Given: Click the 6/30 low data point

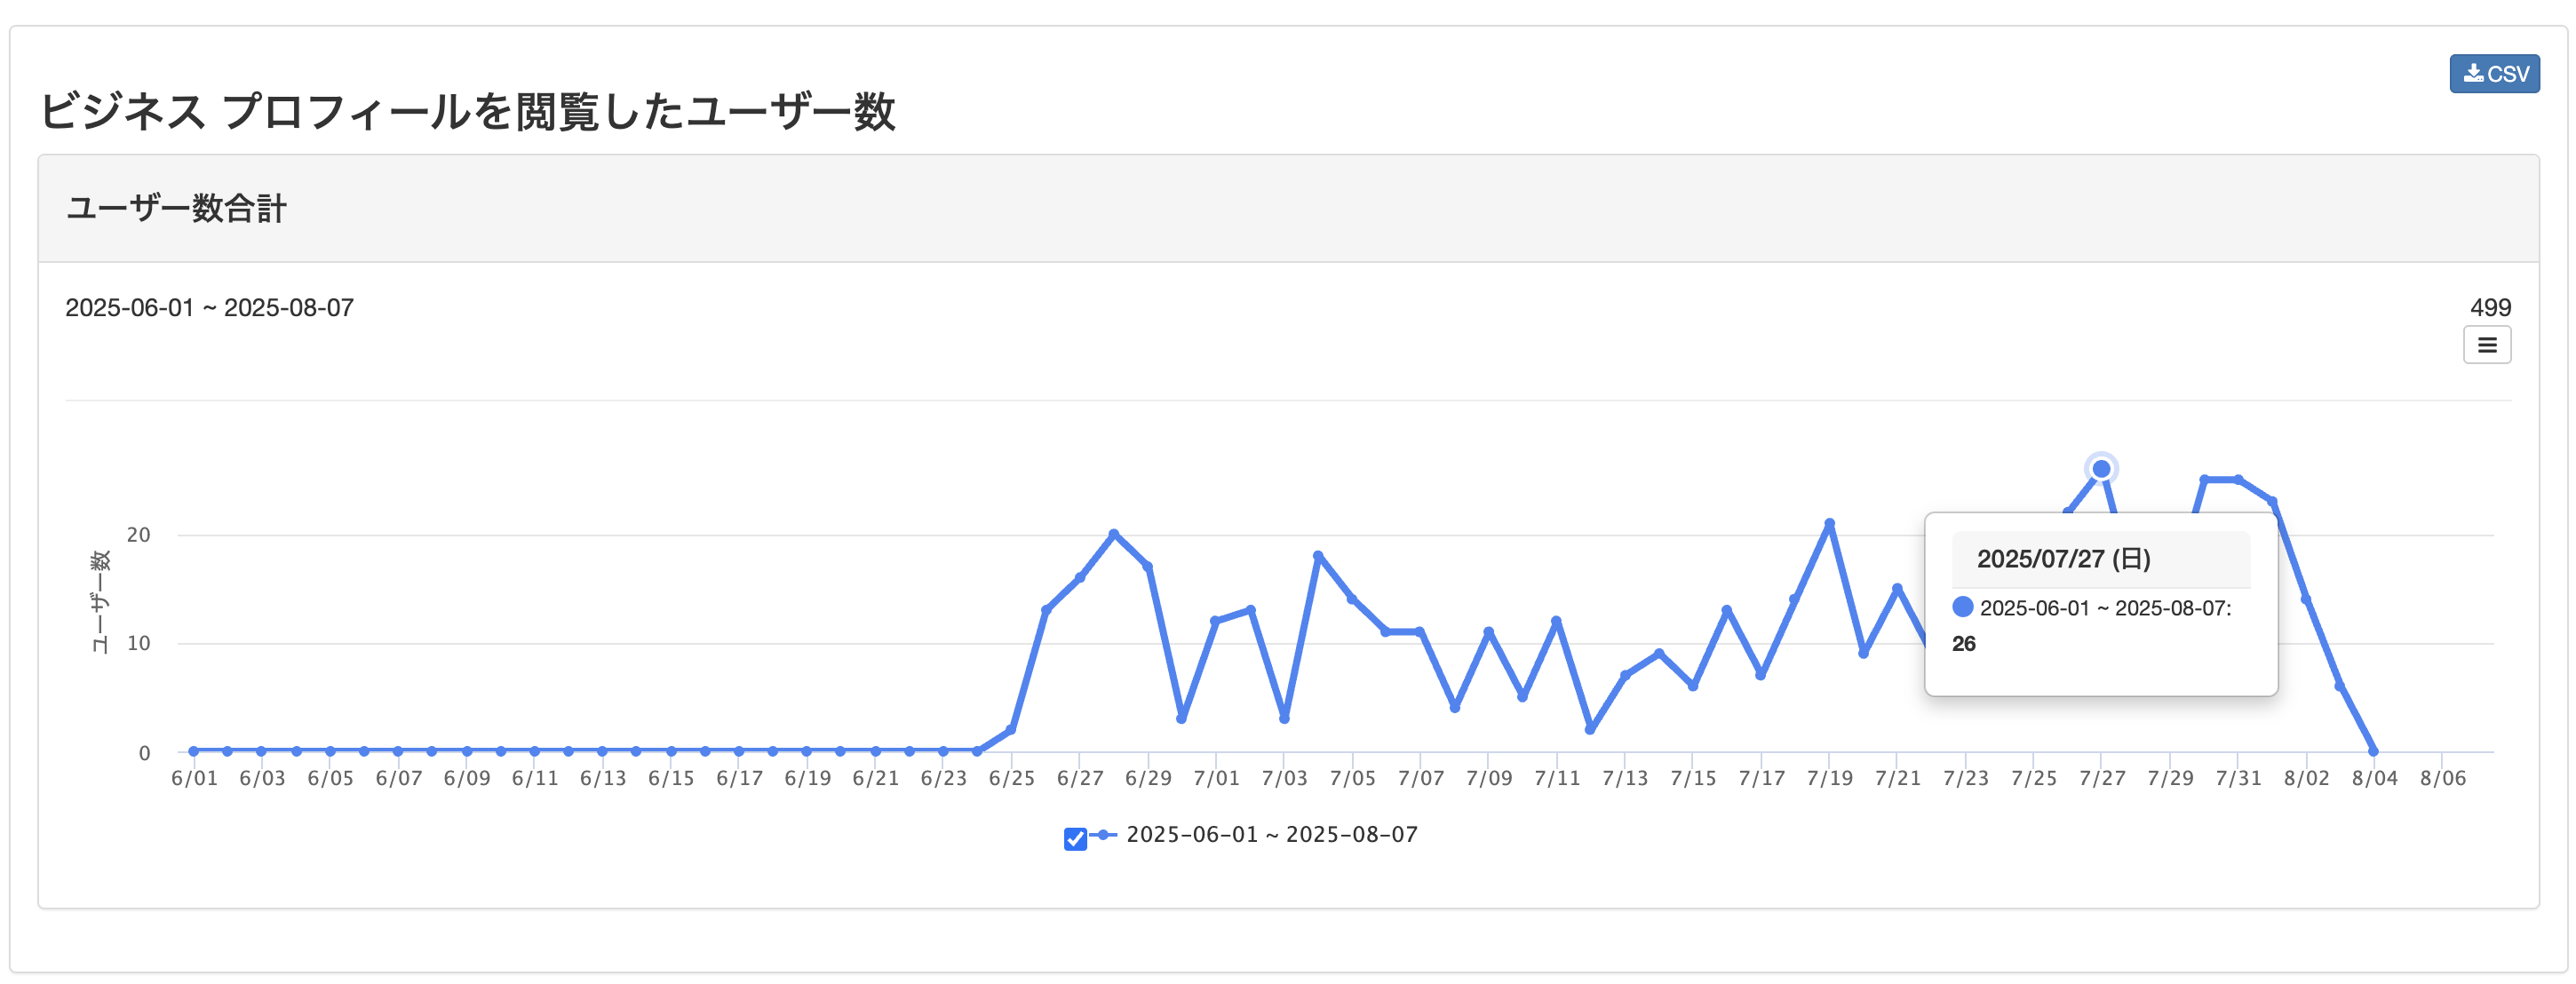Looking at the screenshot, I should [1182, 718].
